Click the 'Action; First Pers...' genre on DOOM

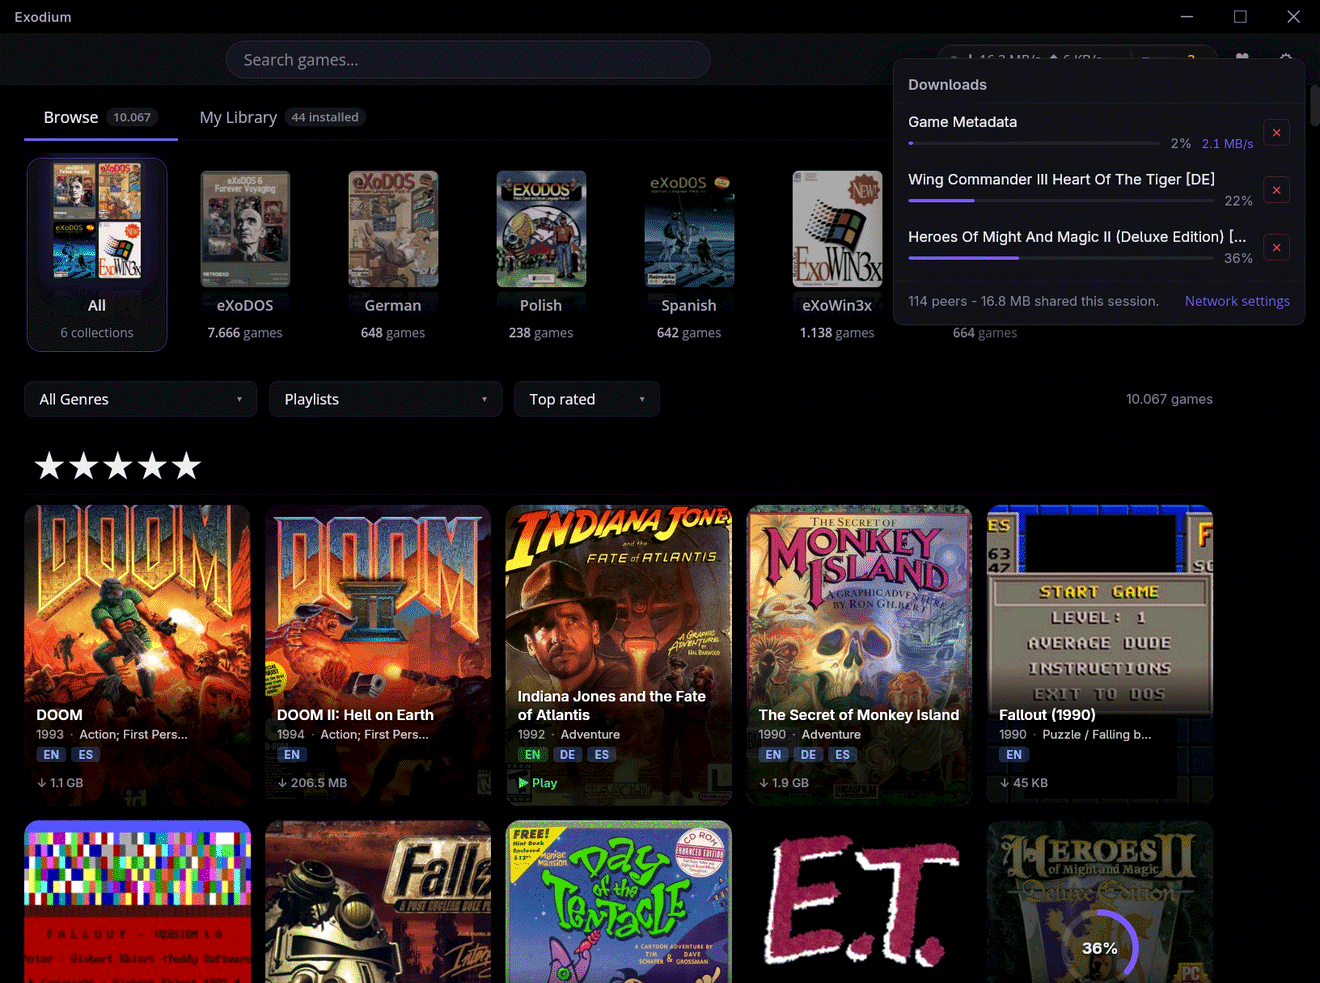(133, 734)
